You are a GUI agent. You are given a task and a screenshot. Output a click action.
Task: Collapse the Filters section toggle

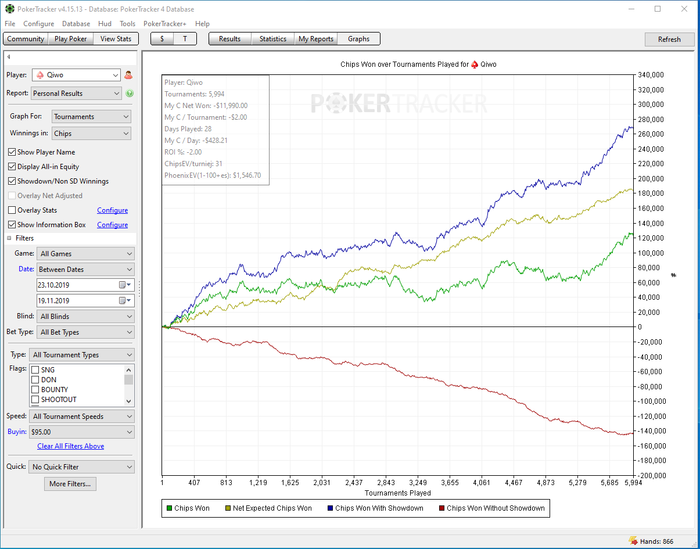[9, 238]
